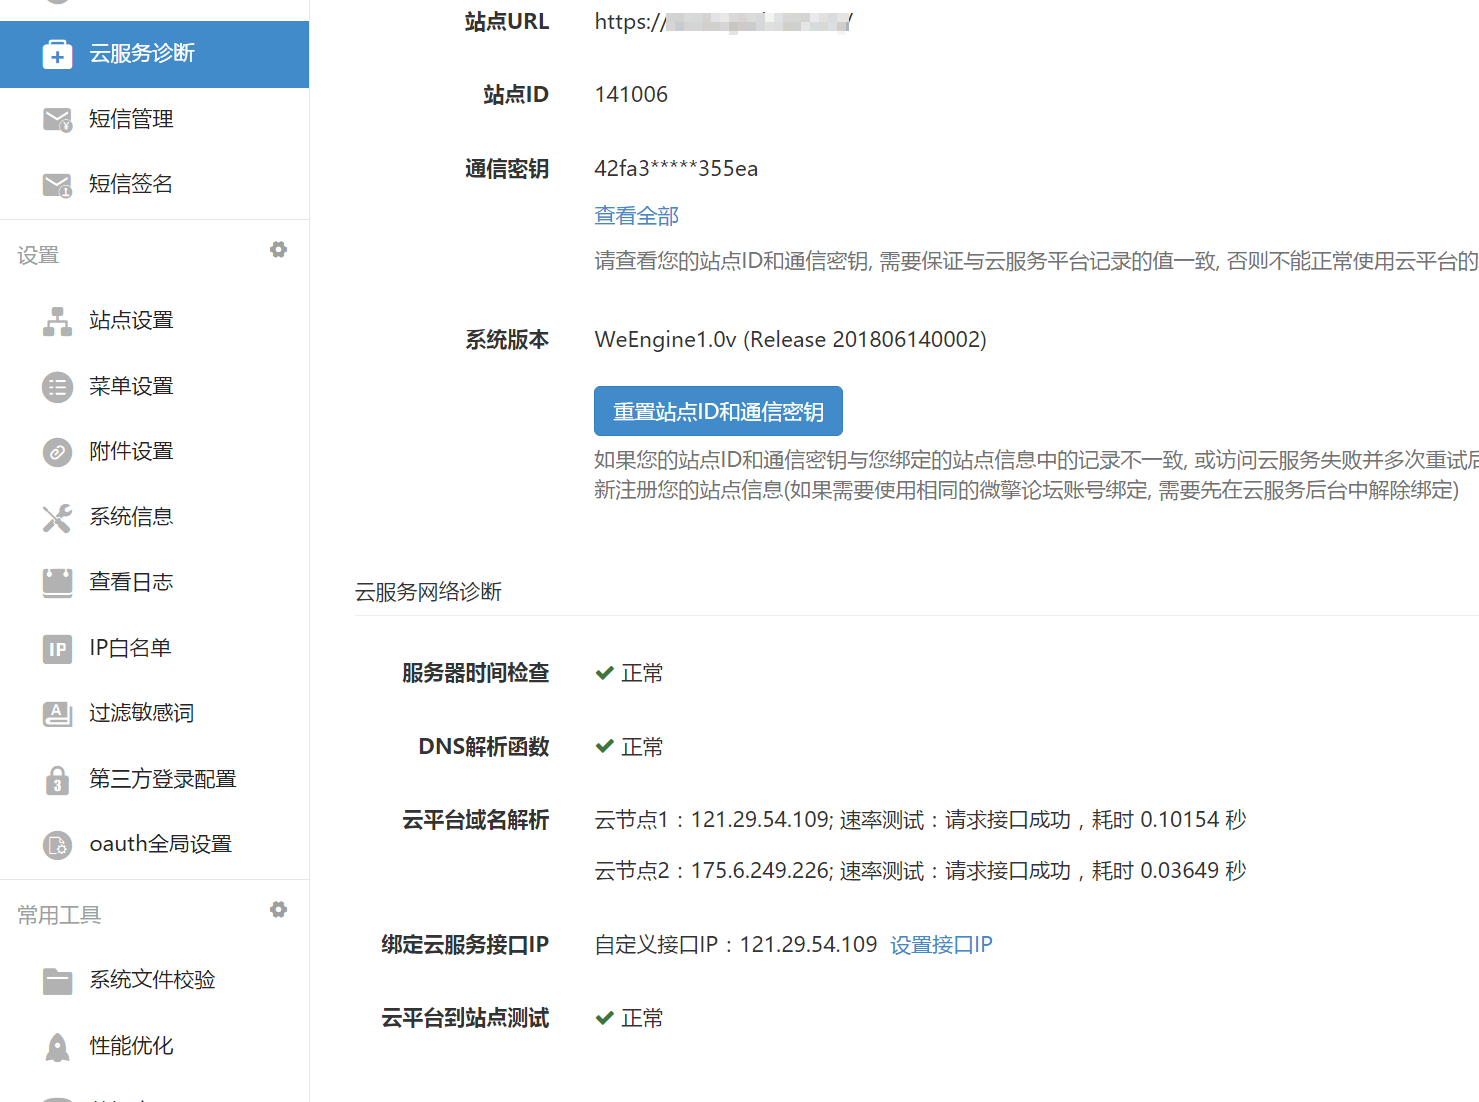Click the 查看日志 calendar icon
The image size is (1479, 1102).
click(57, 583)
